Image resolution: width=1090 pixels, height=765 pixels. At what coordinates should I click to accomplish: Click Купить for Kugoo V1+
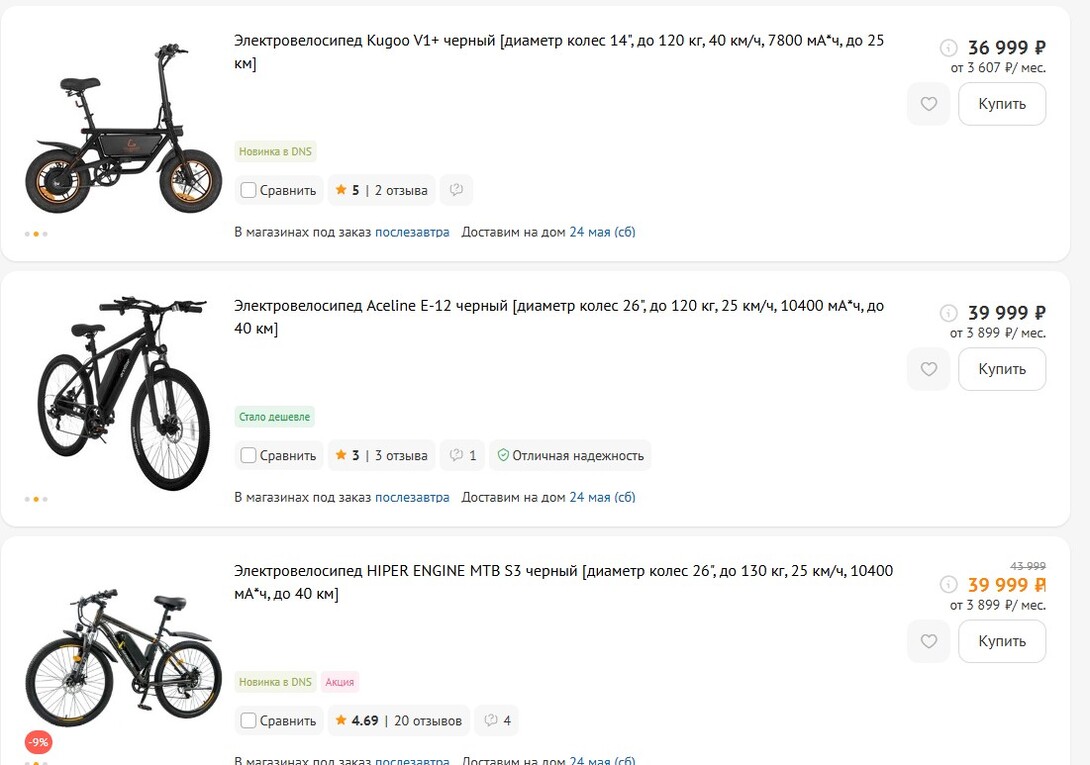pos(1002,104)
